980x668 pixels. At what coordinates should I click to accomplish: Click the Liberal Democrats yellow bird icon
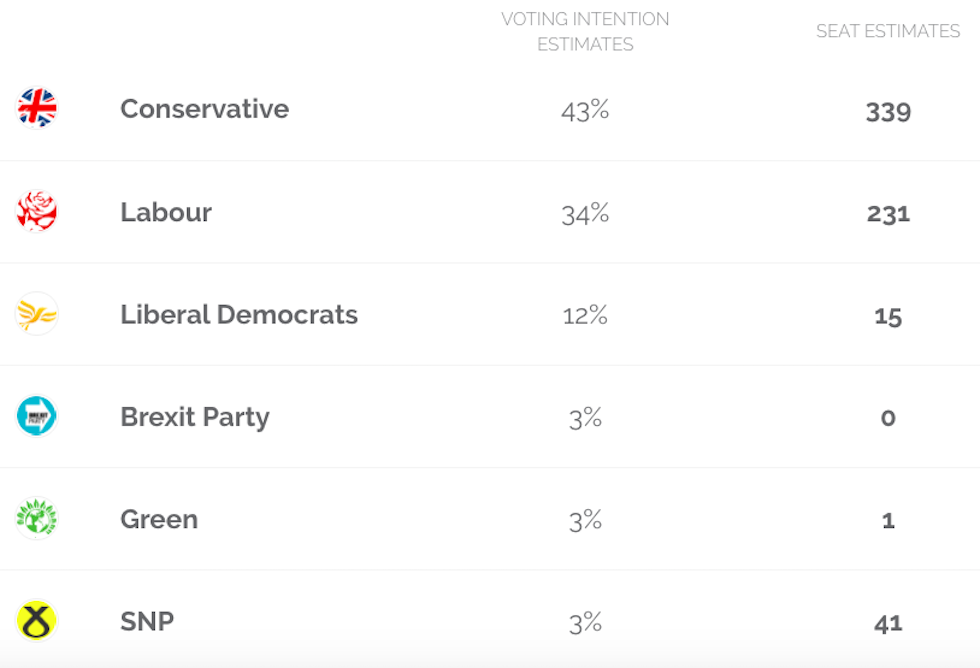tap(37, 314)
